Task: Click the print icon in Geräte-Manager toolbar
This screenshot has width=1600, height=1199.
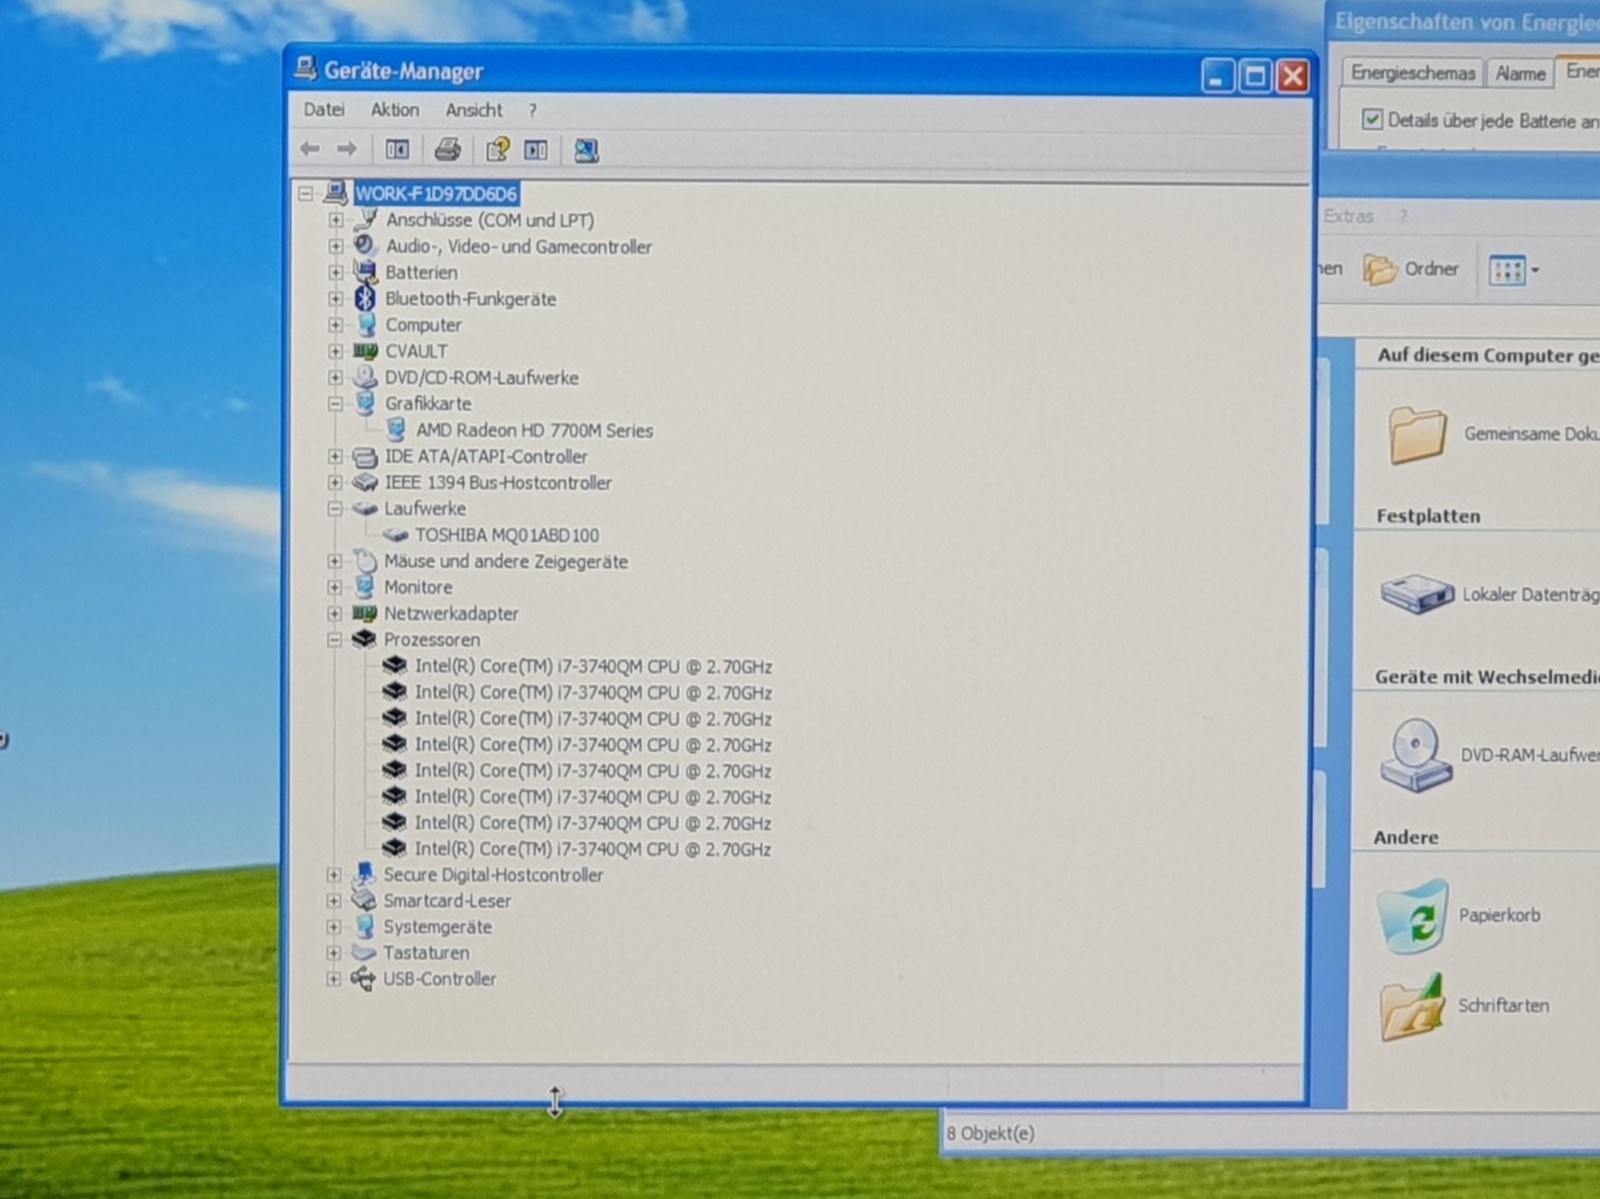Action: [x=447, y=150]
